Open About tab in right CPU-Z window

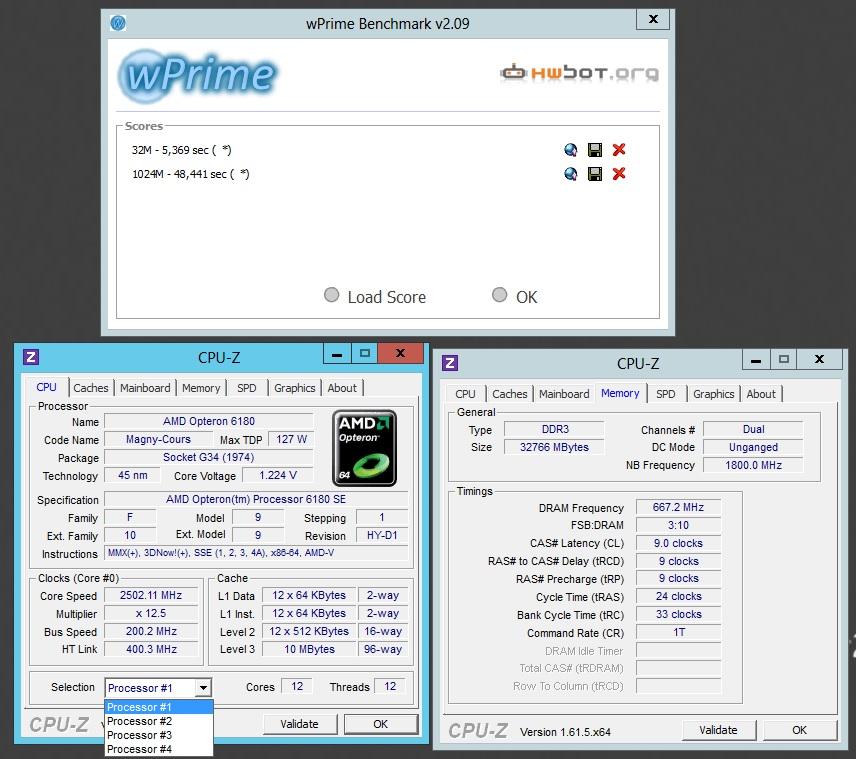(760, 394)
